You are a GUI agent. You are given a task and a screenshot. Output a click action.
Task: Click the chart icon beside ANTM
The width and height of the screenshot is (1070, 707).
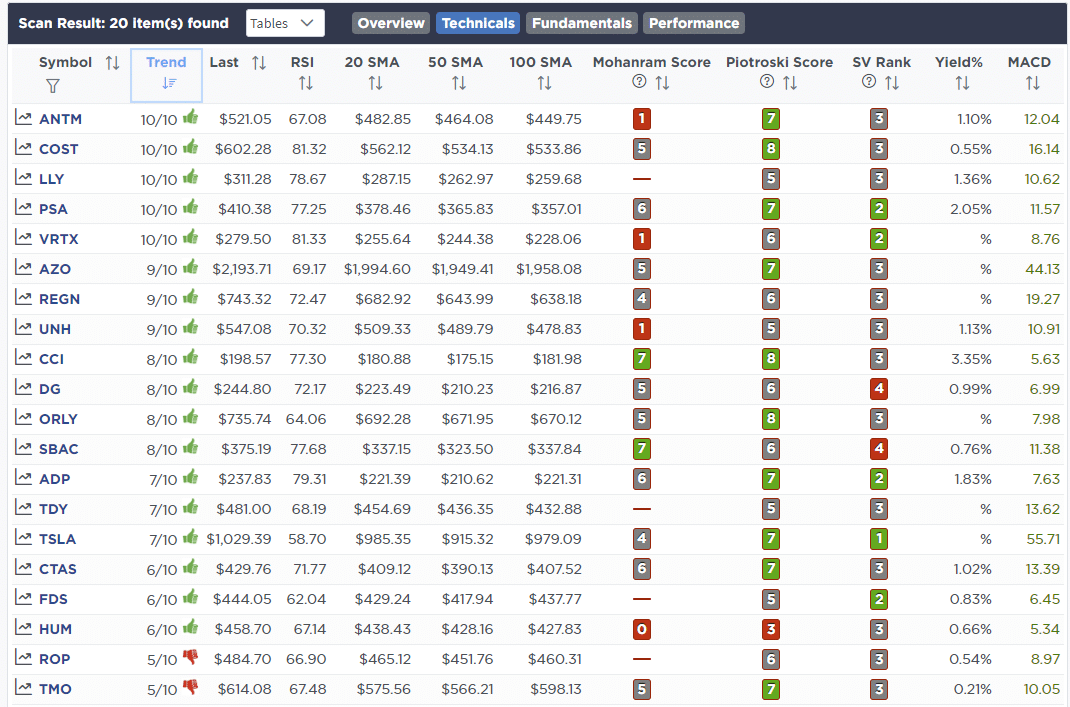[x=23, y=119]
